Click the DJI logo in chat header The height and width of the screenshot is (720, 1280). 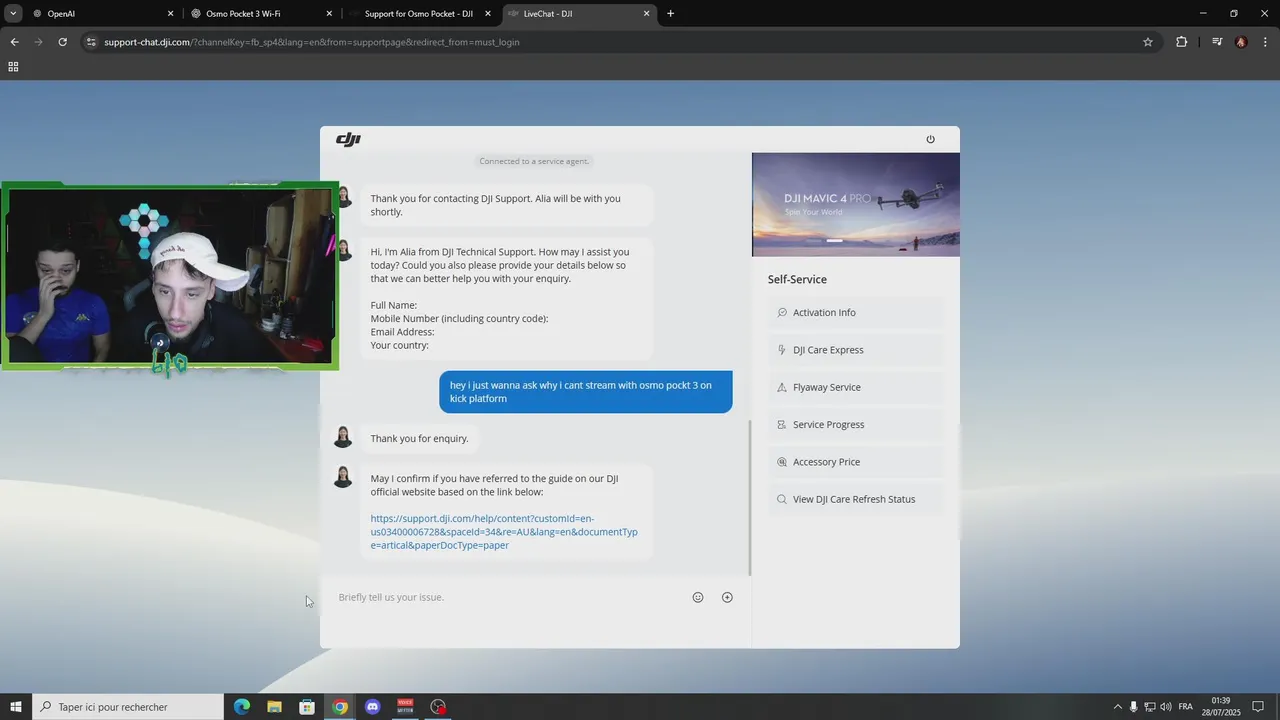pos(348,139)
